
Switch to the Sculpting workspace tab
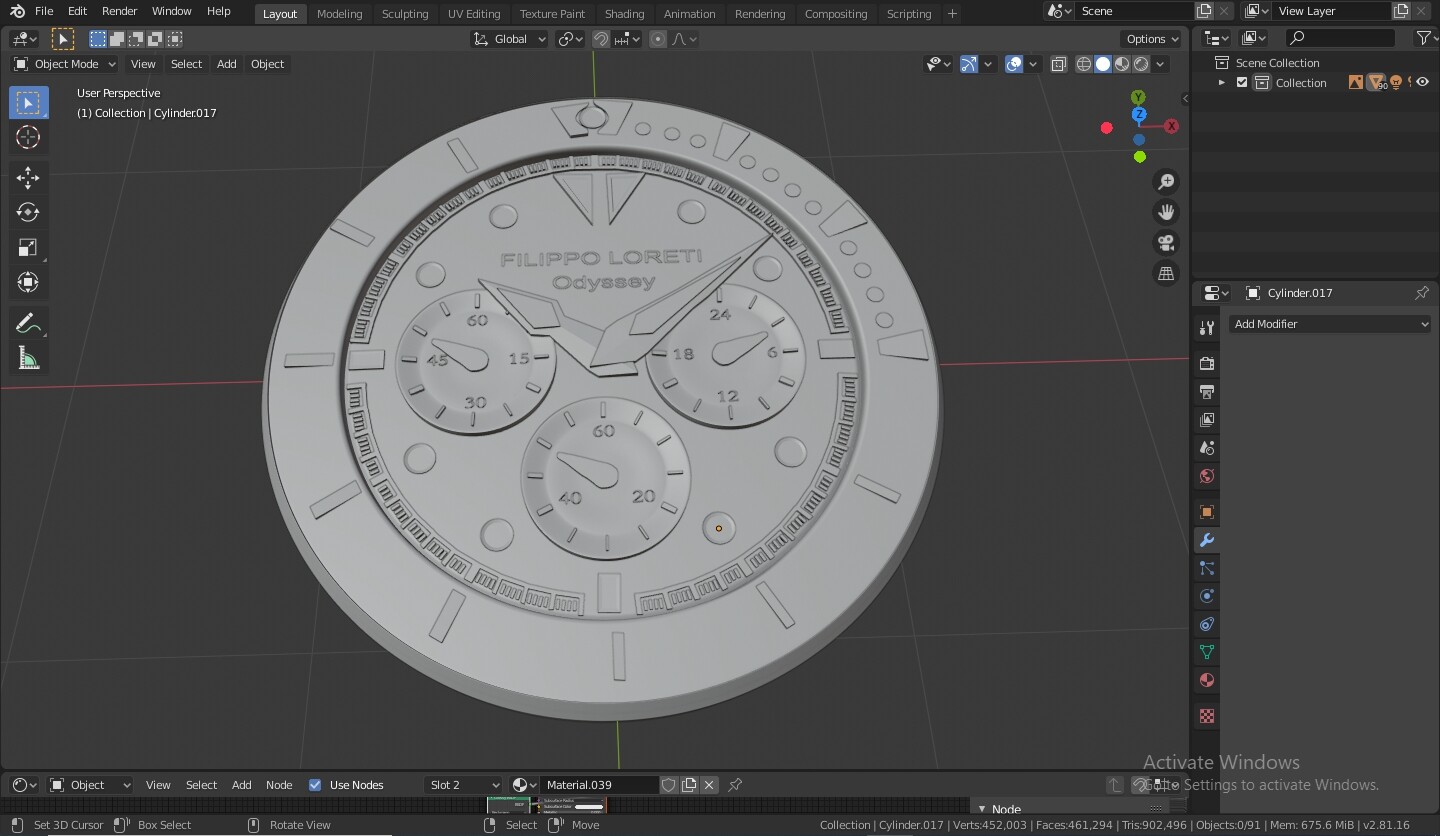tap(405, 14)
